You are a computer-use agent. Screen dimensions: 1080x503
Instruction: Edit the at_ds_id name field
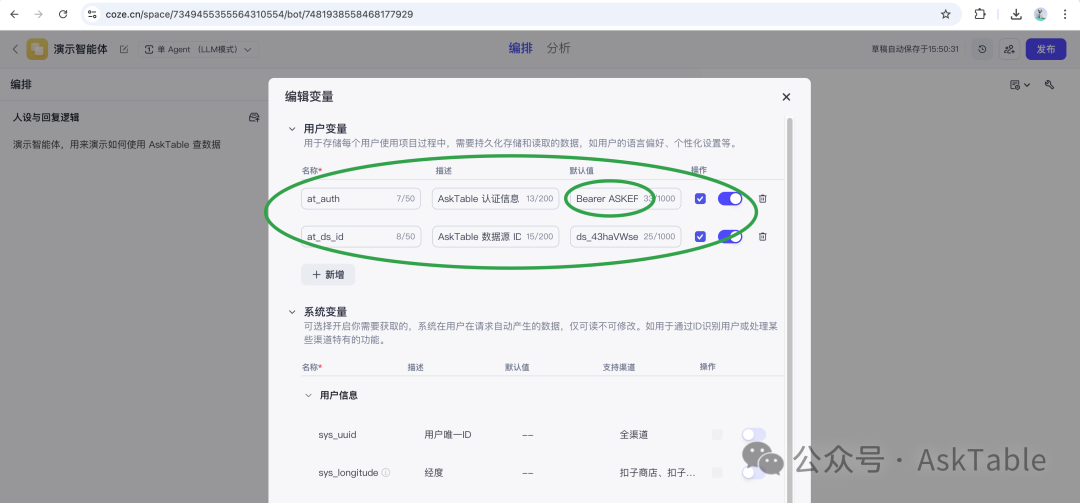(361, 236)
